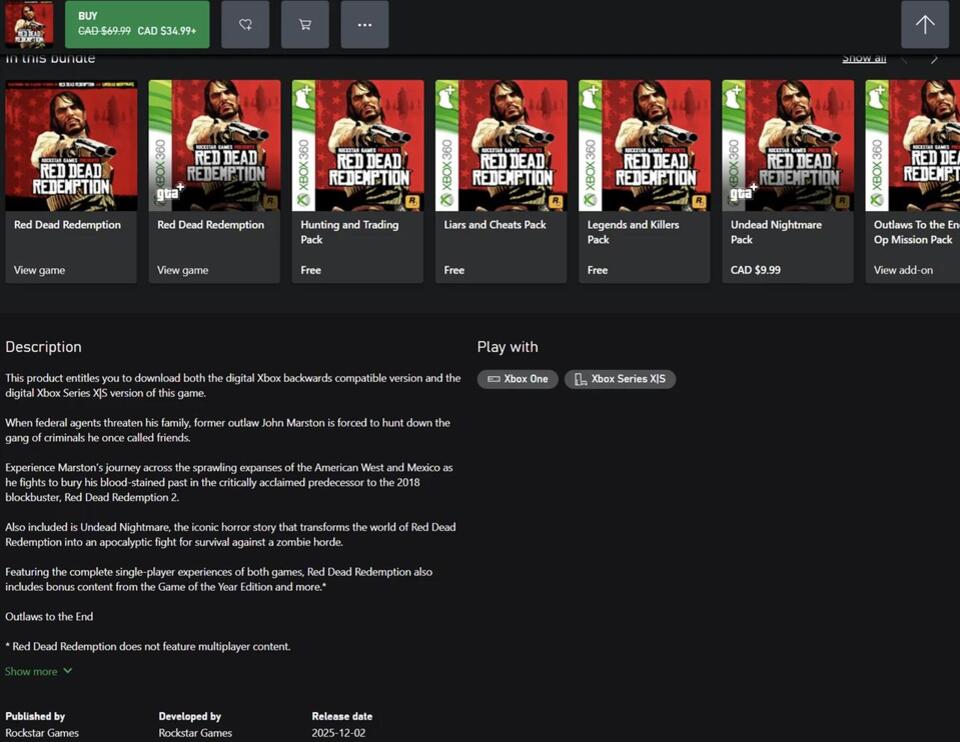Open the Legends and Killers Pack cover art
Image resolution: width=960 pixels, height=742 pixels.
pos(643,145)
